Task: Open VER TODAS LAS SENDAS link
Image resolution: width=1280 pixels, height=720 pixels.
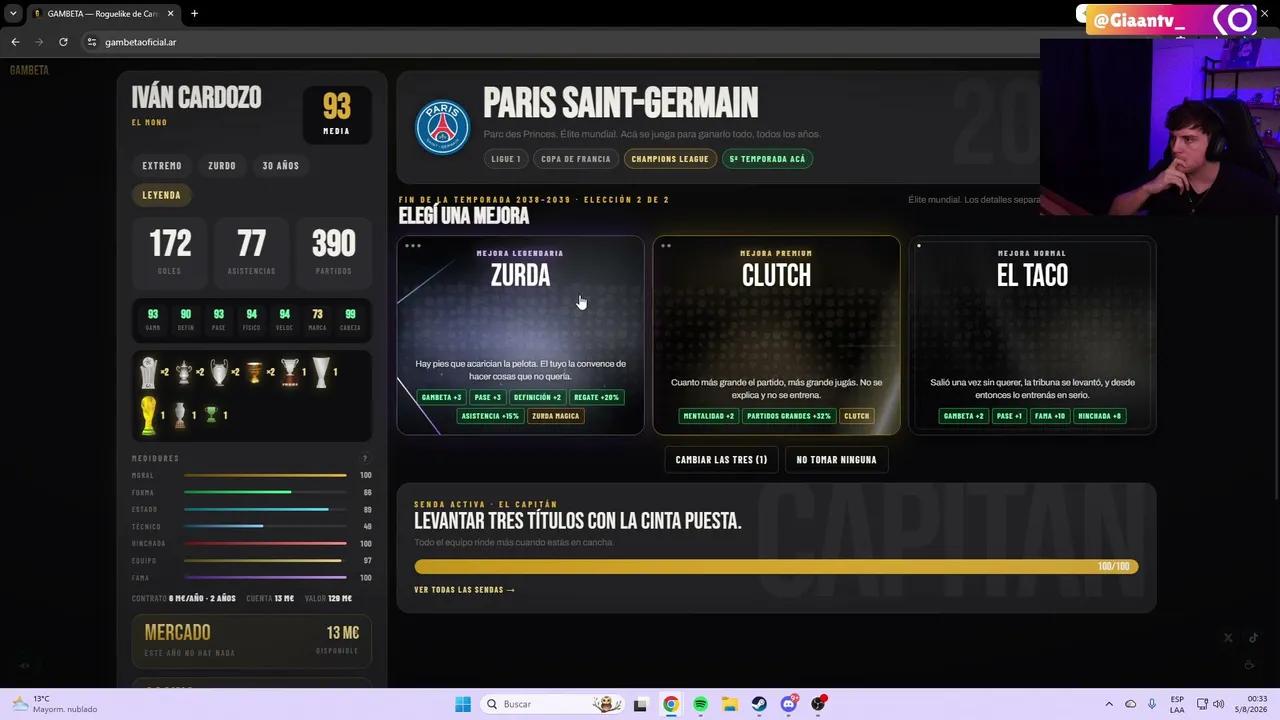Action: pyautogui.click(x=464, y=590)
